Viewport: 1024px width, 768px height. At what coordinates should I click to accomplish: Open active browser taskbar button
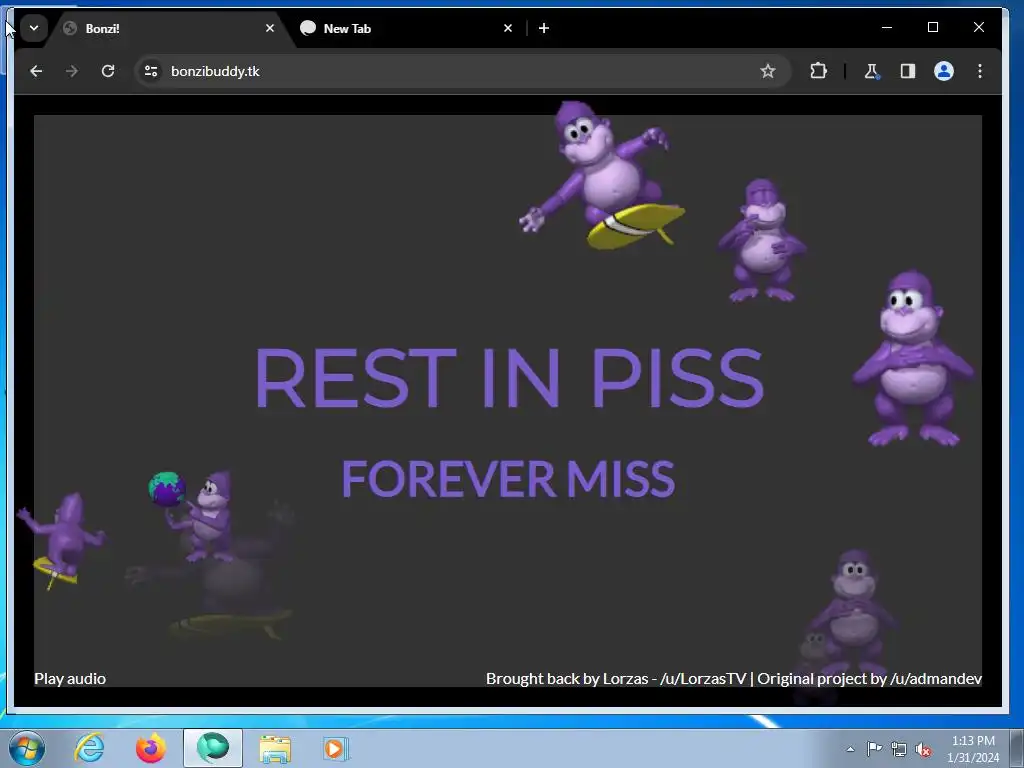(x=213, y=748)
